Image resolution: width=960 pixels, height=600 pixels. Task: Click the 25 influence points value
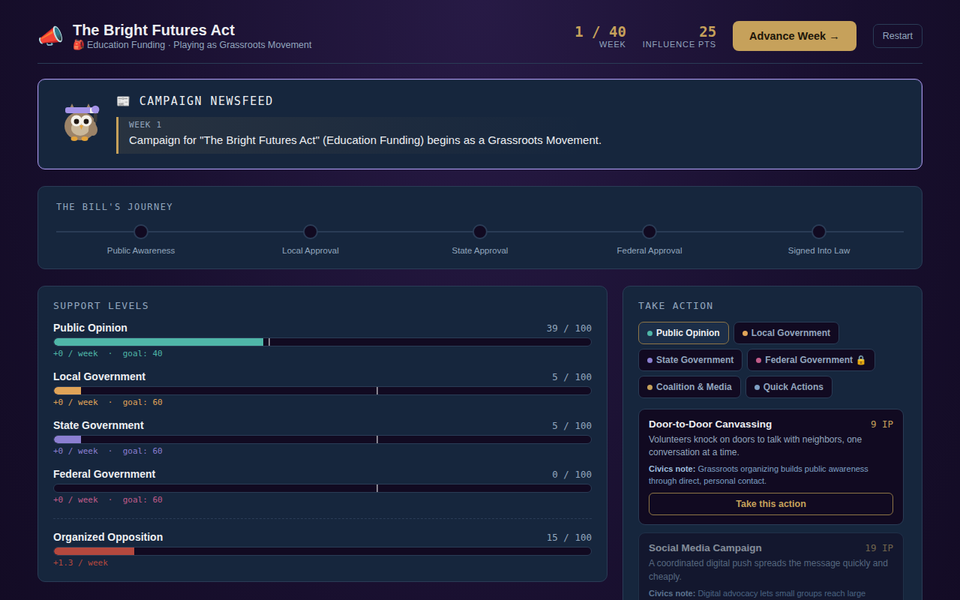coord(707,32)
